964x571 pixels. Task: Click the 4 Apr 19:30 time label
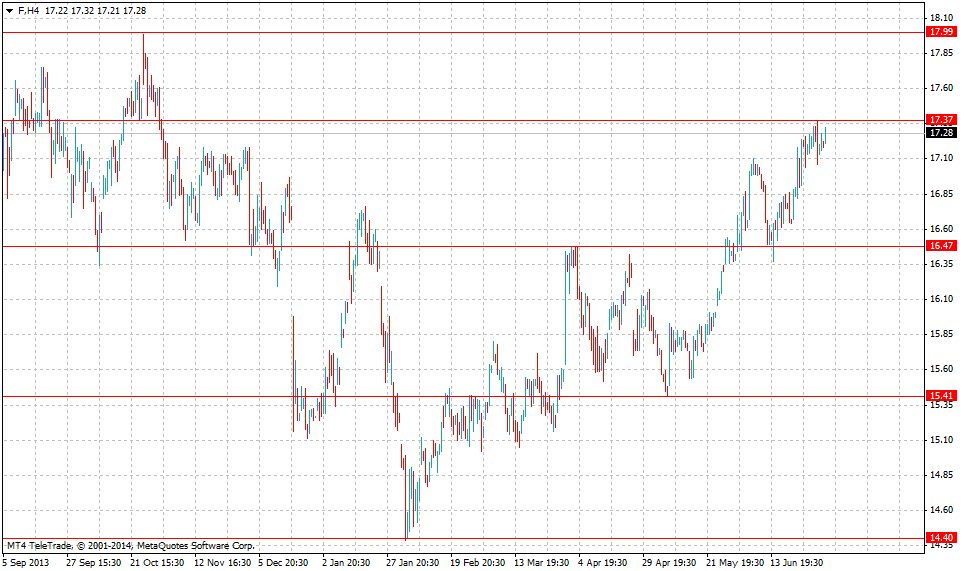click(x=602, y=562)
